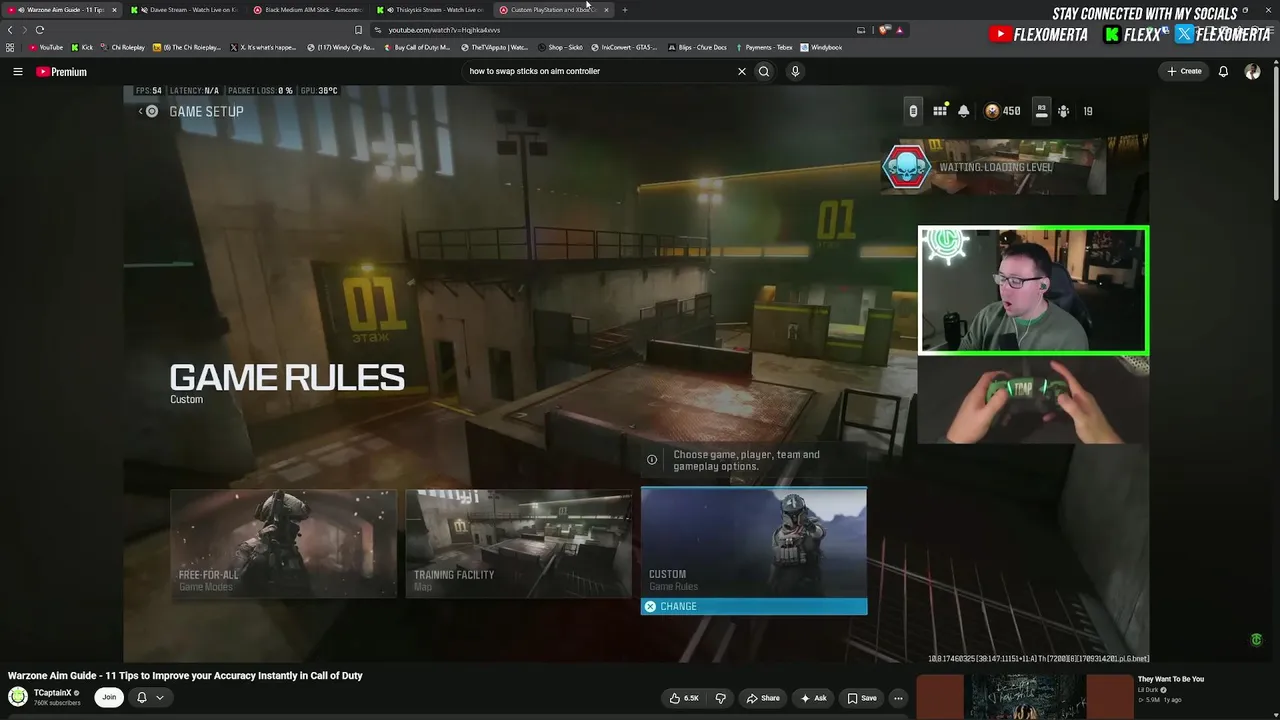Run the search with the magnifier button

coord(764,72)
